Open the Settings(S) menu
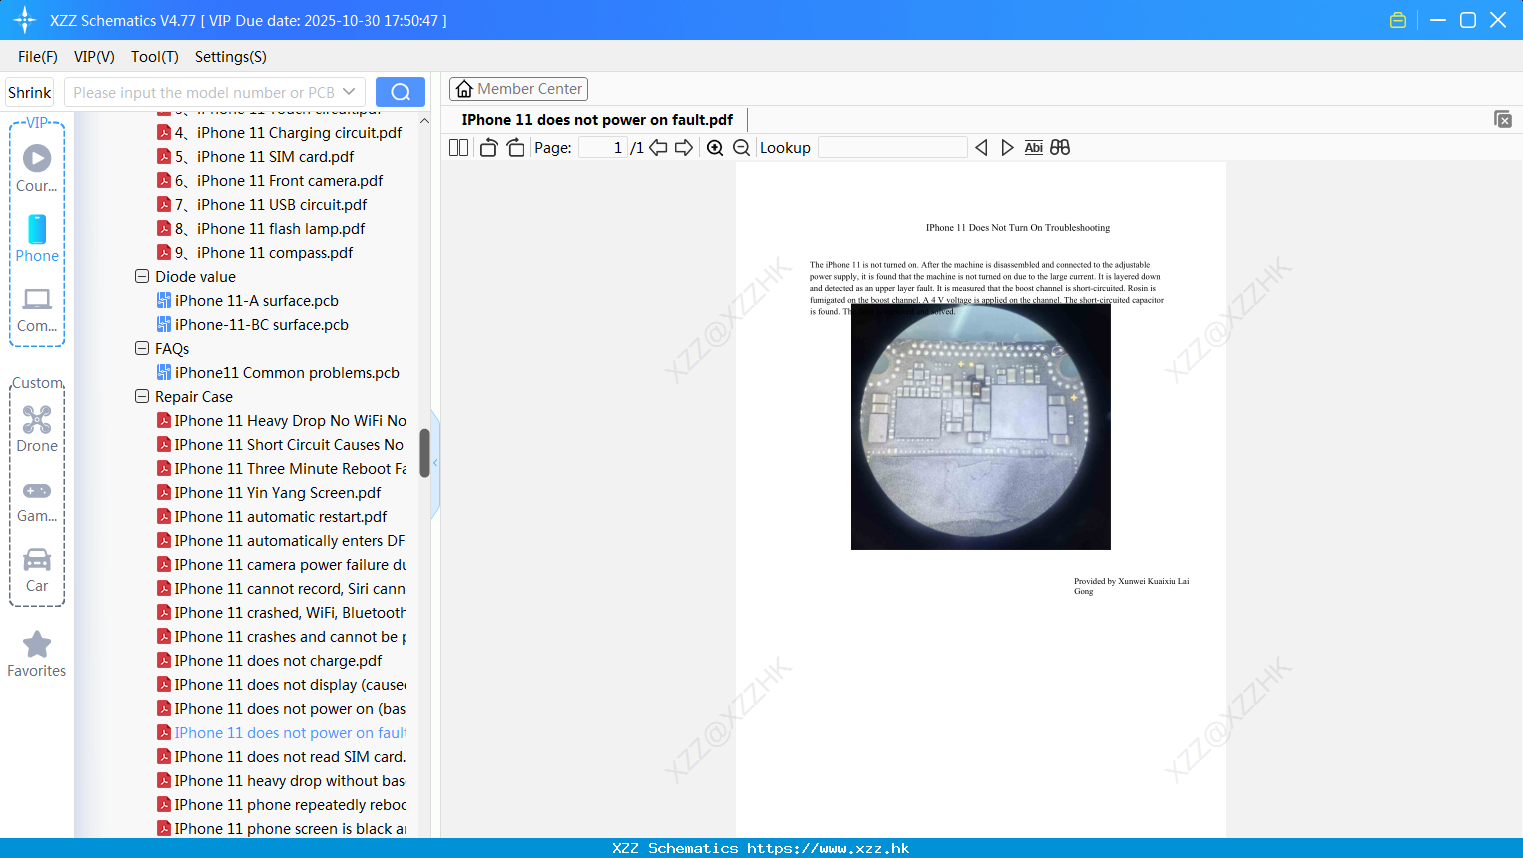This screenshot has width=1523, height=858. (231, 57)
